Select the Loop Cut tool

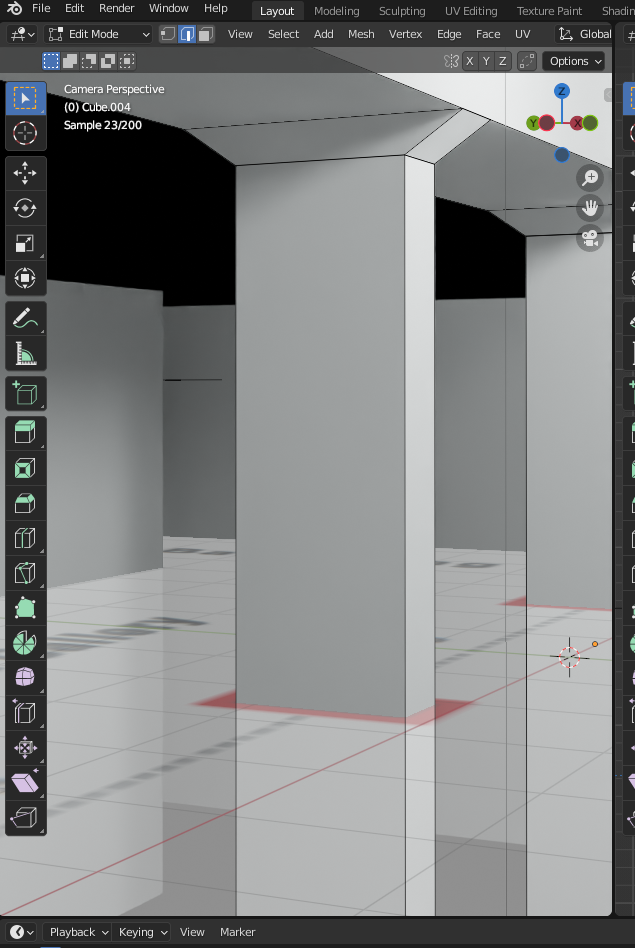(25, 538)
